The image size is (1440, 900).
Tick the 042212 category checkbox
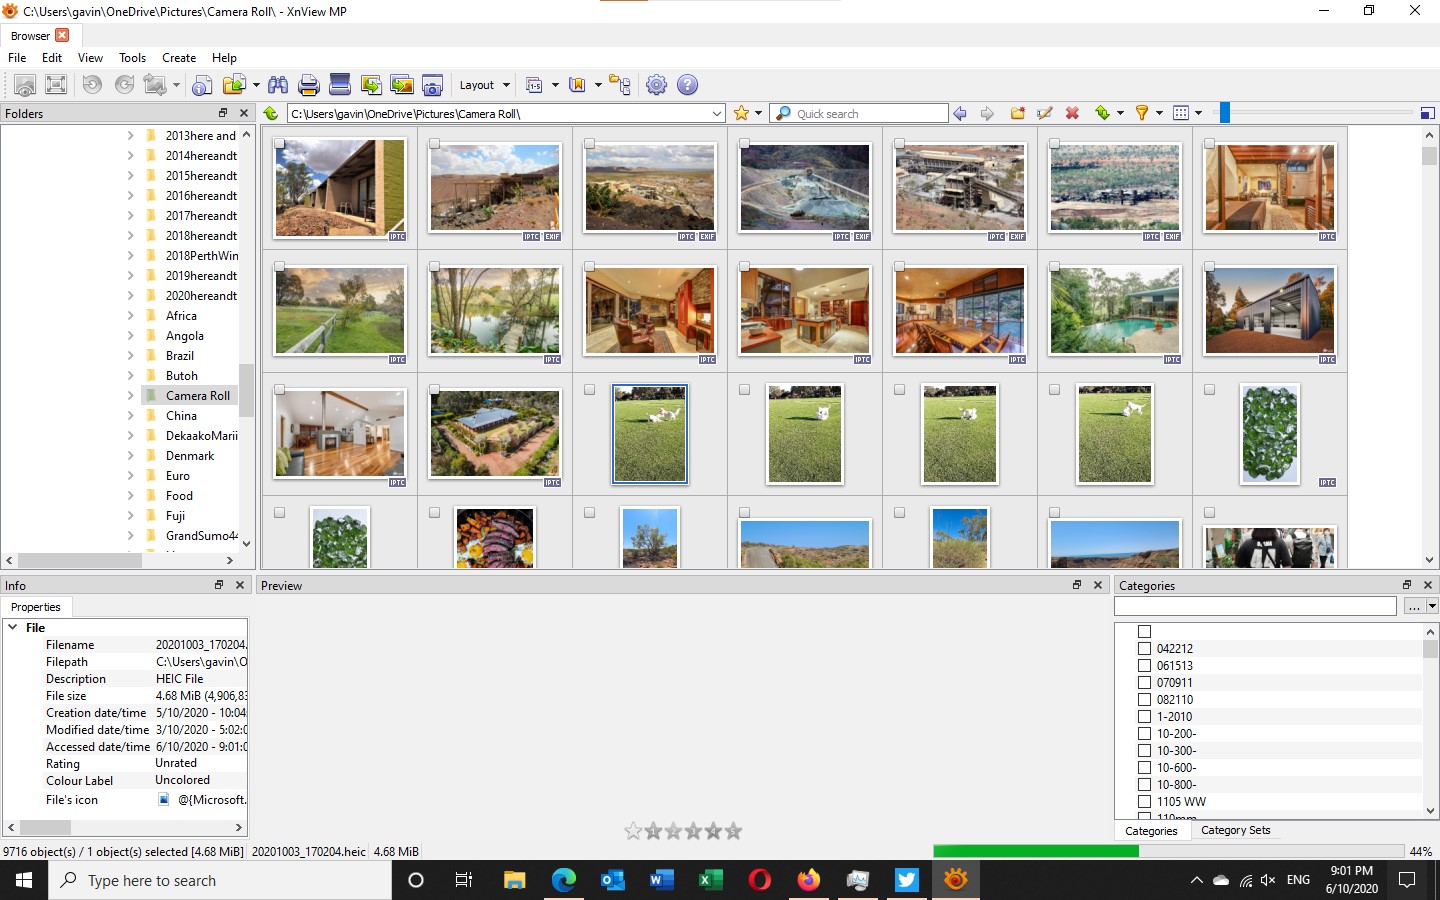(1145, 648)
